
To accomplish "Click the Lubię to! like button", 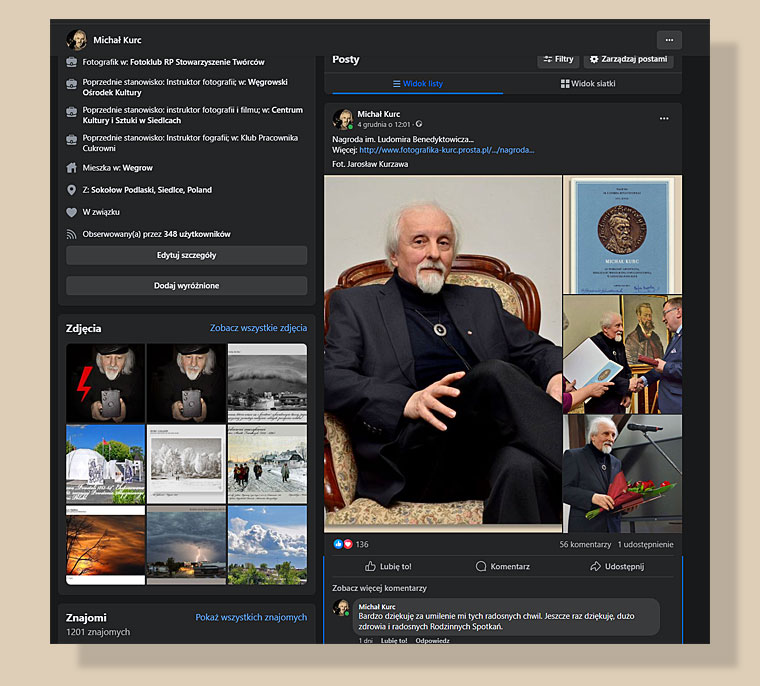I will click(x=388, y=566).
